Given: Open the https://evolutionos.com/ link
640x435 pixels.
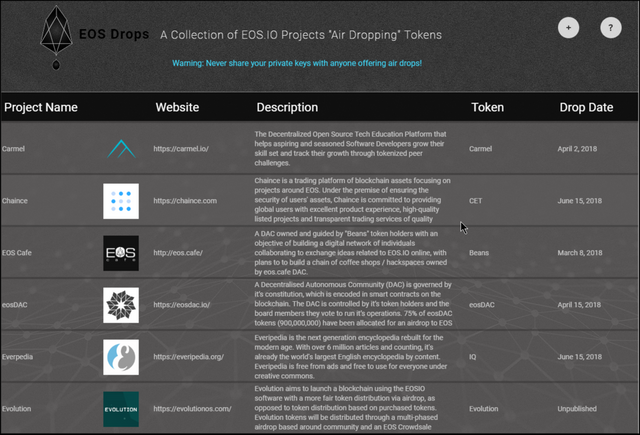Looking at the screenshot, I should pos(192,408).
